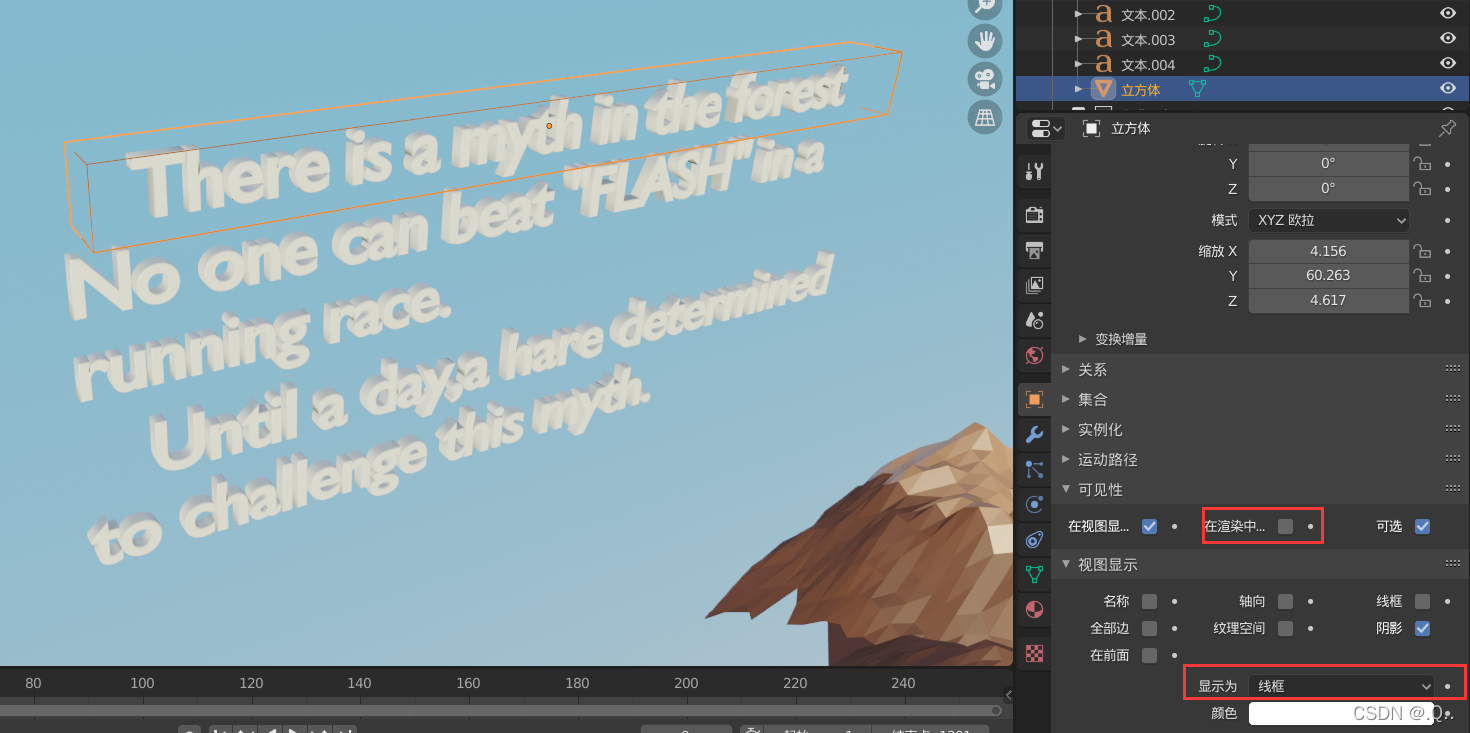
Task: Open the Object properties tab
Action: pos(1034,399)
